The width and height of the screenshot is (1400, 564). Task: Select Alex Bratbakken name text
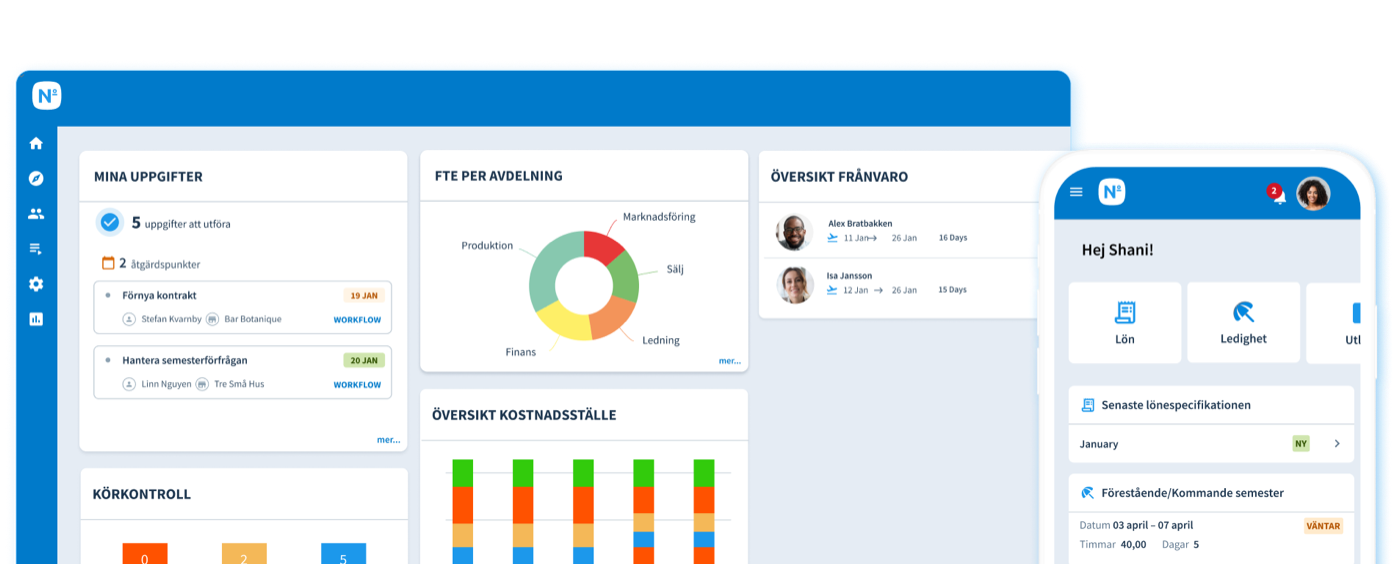point(860,223)
